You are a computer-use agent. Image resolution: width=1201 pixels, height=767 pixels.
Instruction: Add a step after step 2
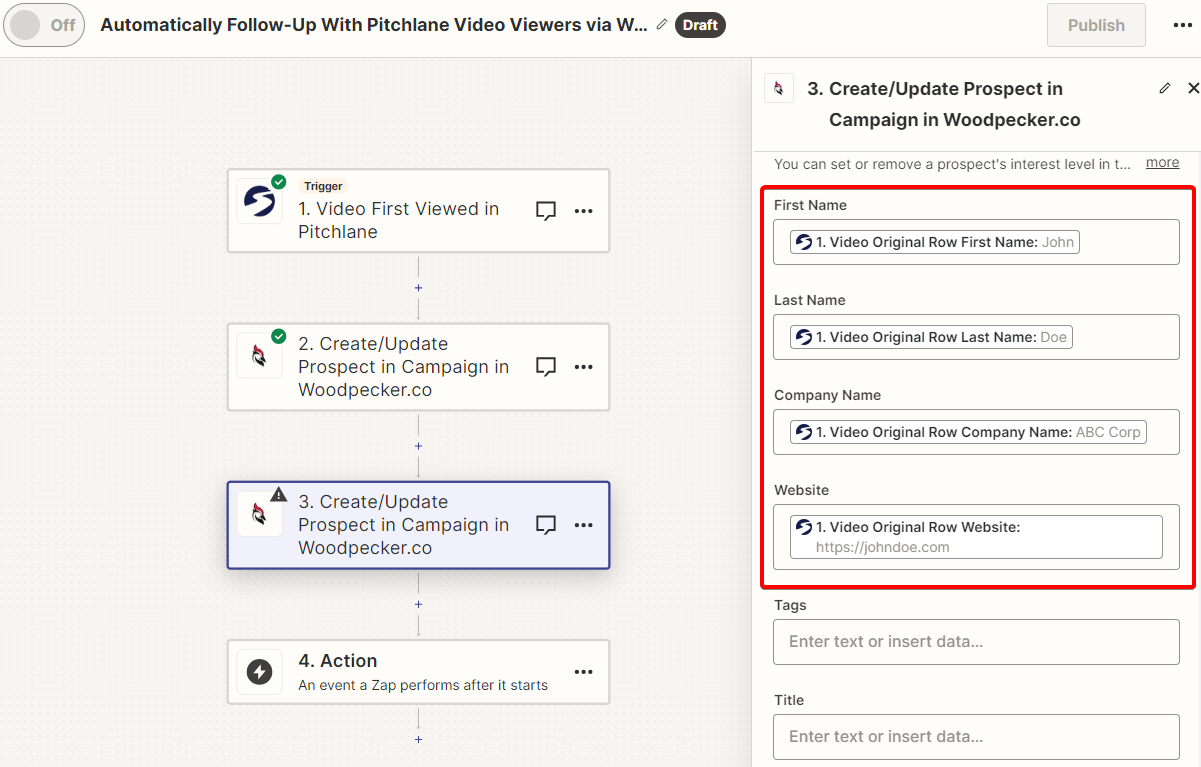[x=418, y=446]
